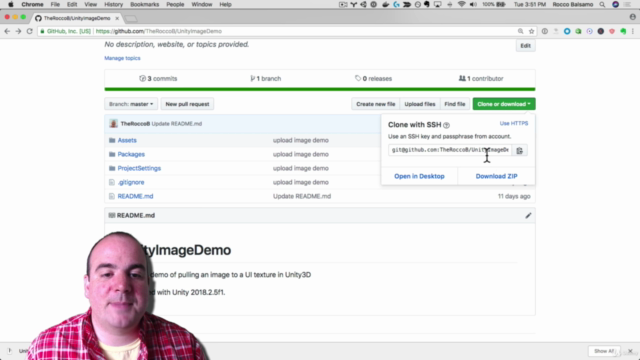This screenshot has width=640, height=360.
Task: Copy the SSH clone URL to clipboard
Action: click(519, 151)
